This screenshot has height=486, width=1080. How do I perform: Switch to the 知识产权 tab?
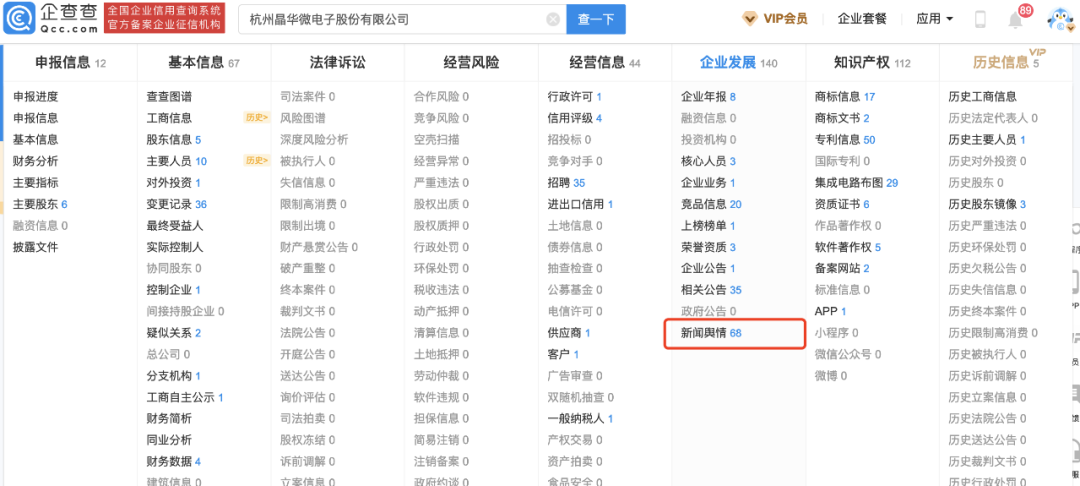pyautogui.click(x=861, y=63)
